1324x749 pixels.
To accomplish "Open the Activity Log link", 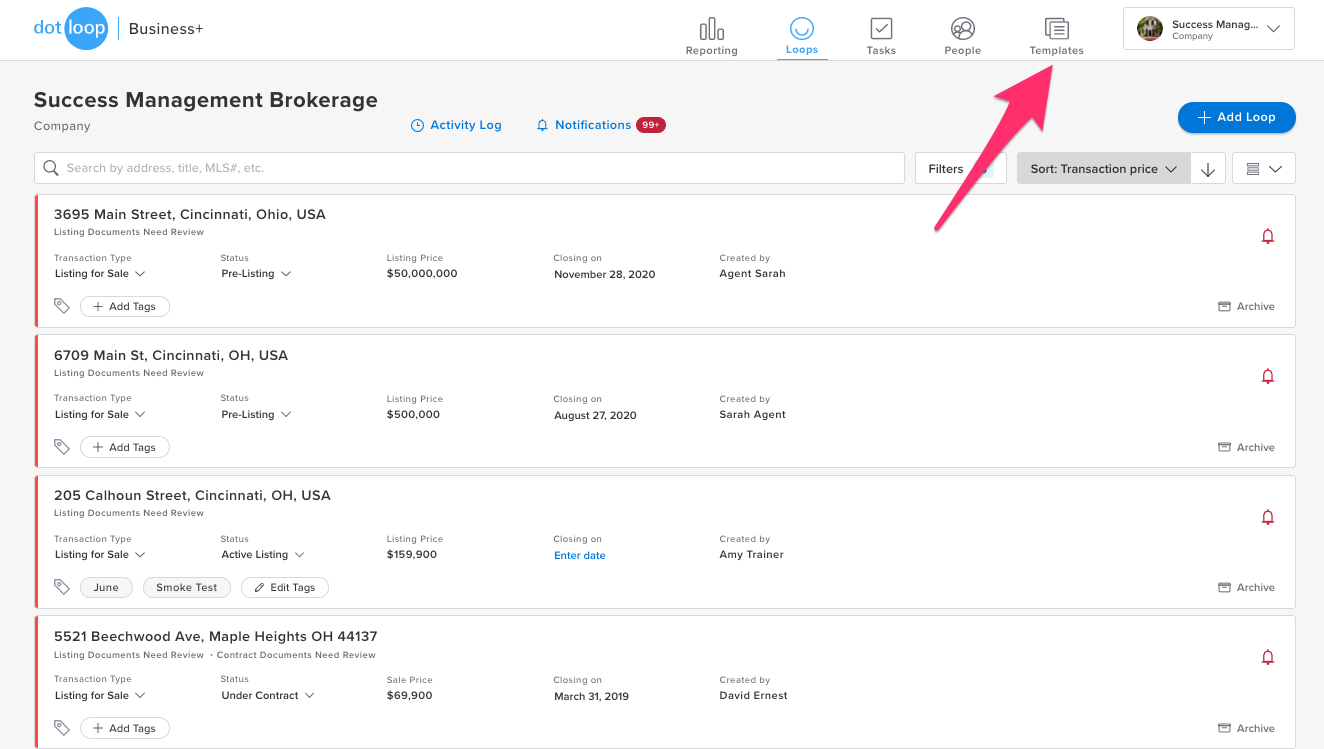I will 456,125.
